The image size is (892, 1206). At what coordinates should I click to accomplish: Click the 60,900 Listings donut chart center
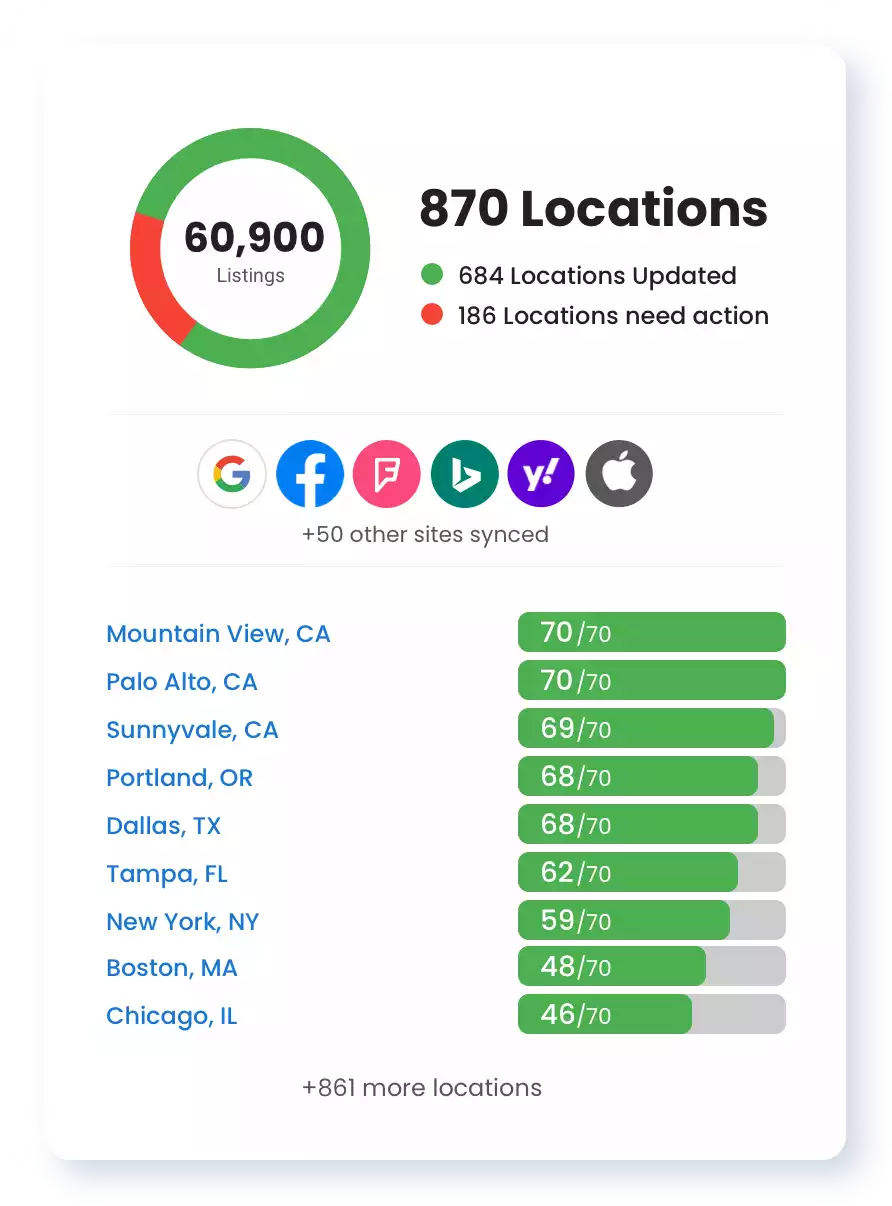pyautogui.click(x=250, y=250)
